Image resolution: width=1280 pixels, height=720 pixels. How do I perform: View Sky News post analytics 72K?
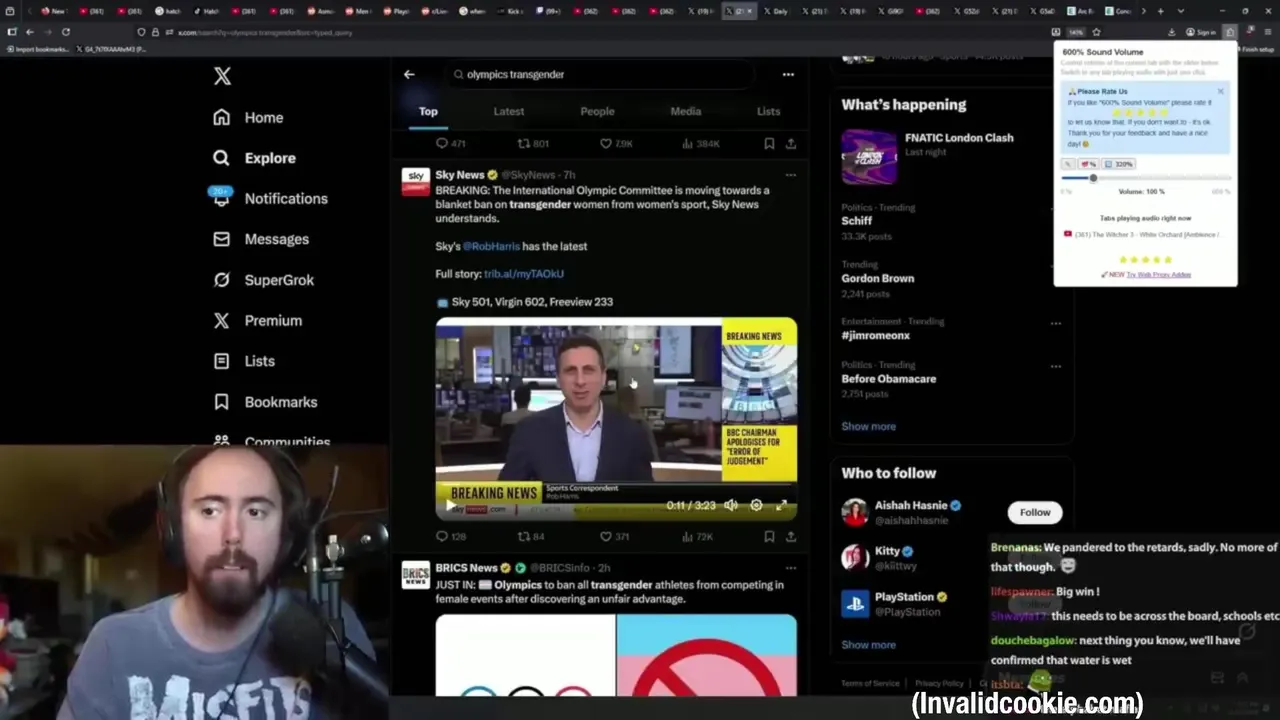point(696,537)
